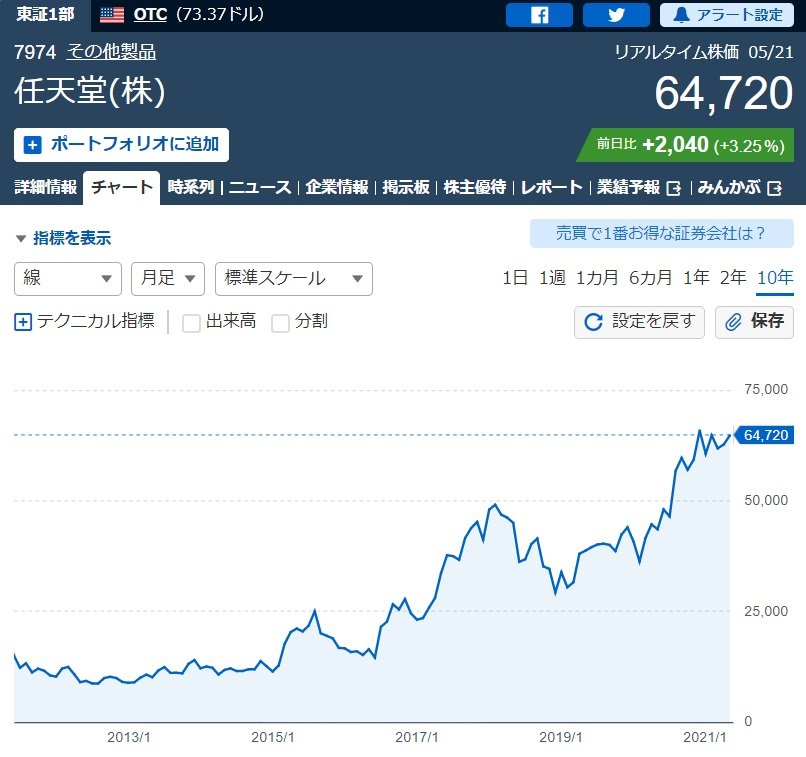Select the 10年 time range

click(775, 278)
